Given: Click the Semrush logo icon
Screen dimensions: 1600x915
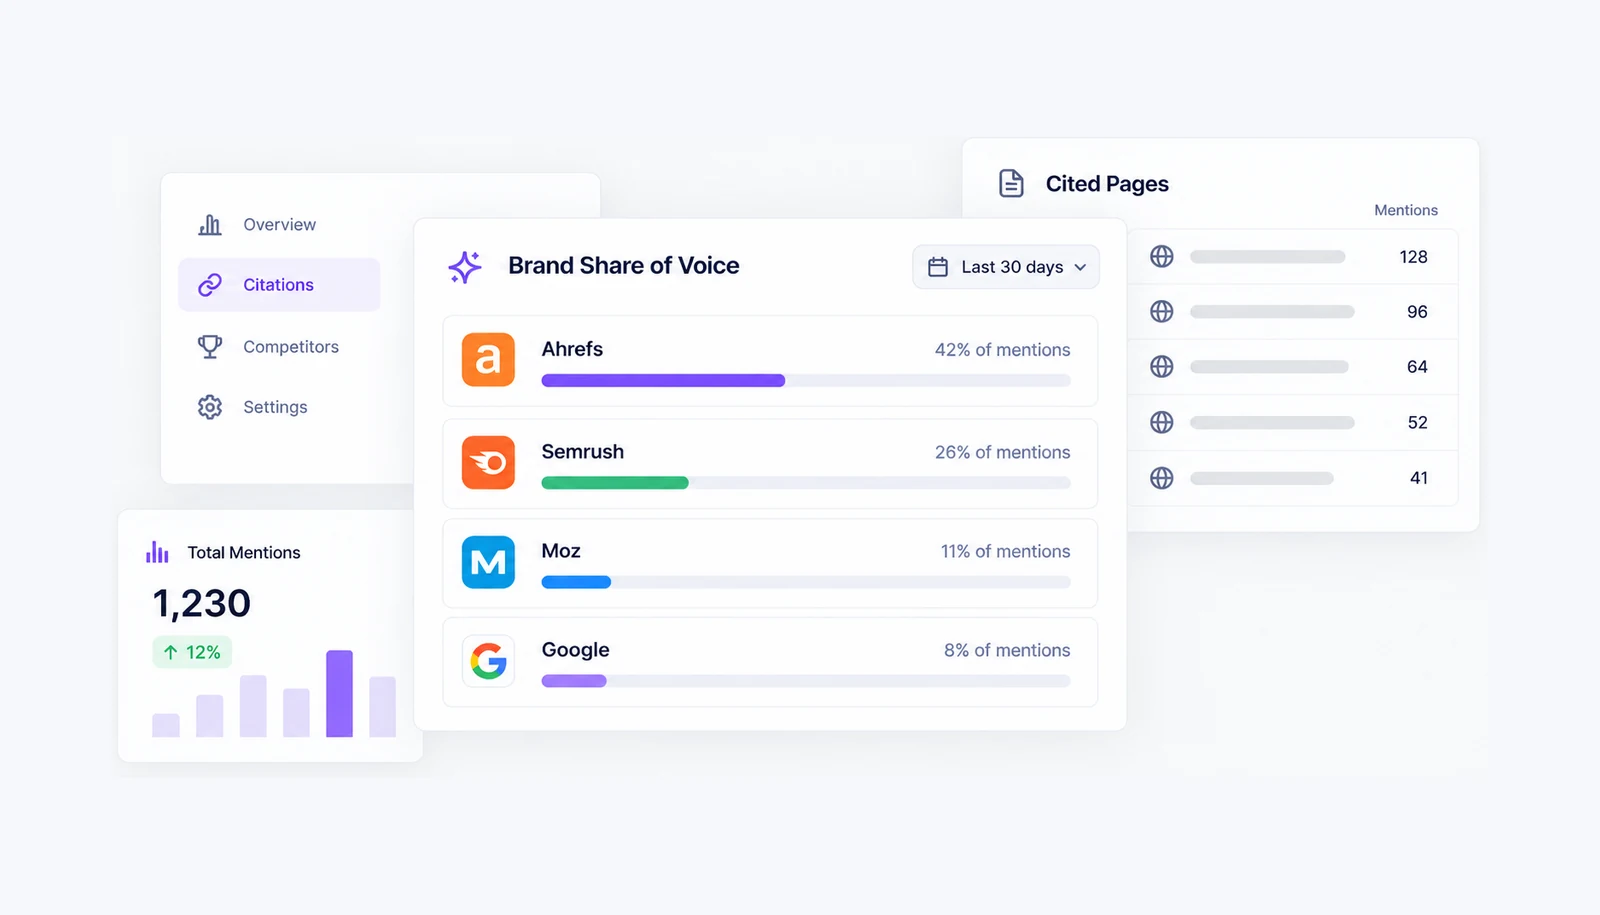Looking at the screenshot, I should coord(488,462).
